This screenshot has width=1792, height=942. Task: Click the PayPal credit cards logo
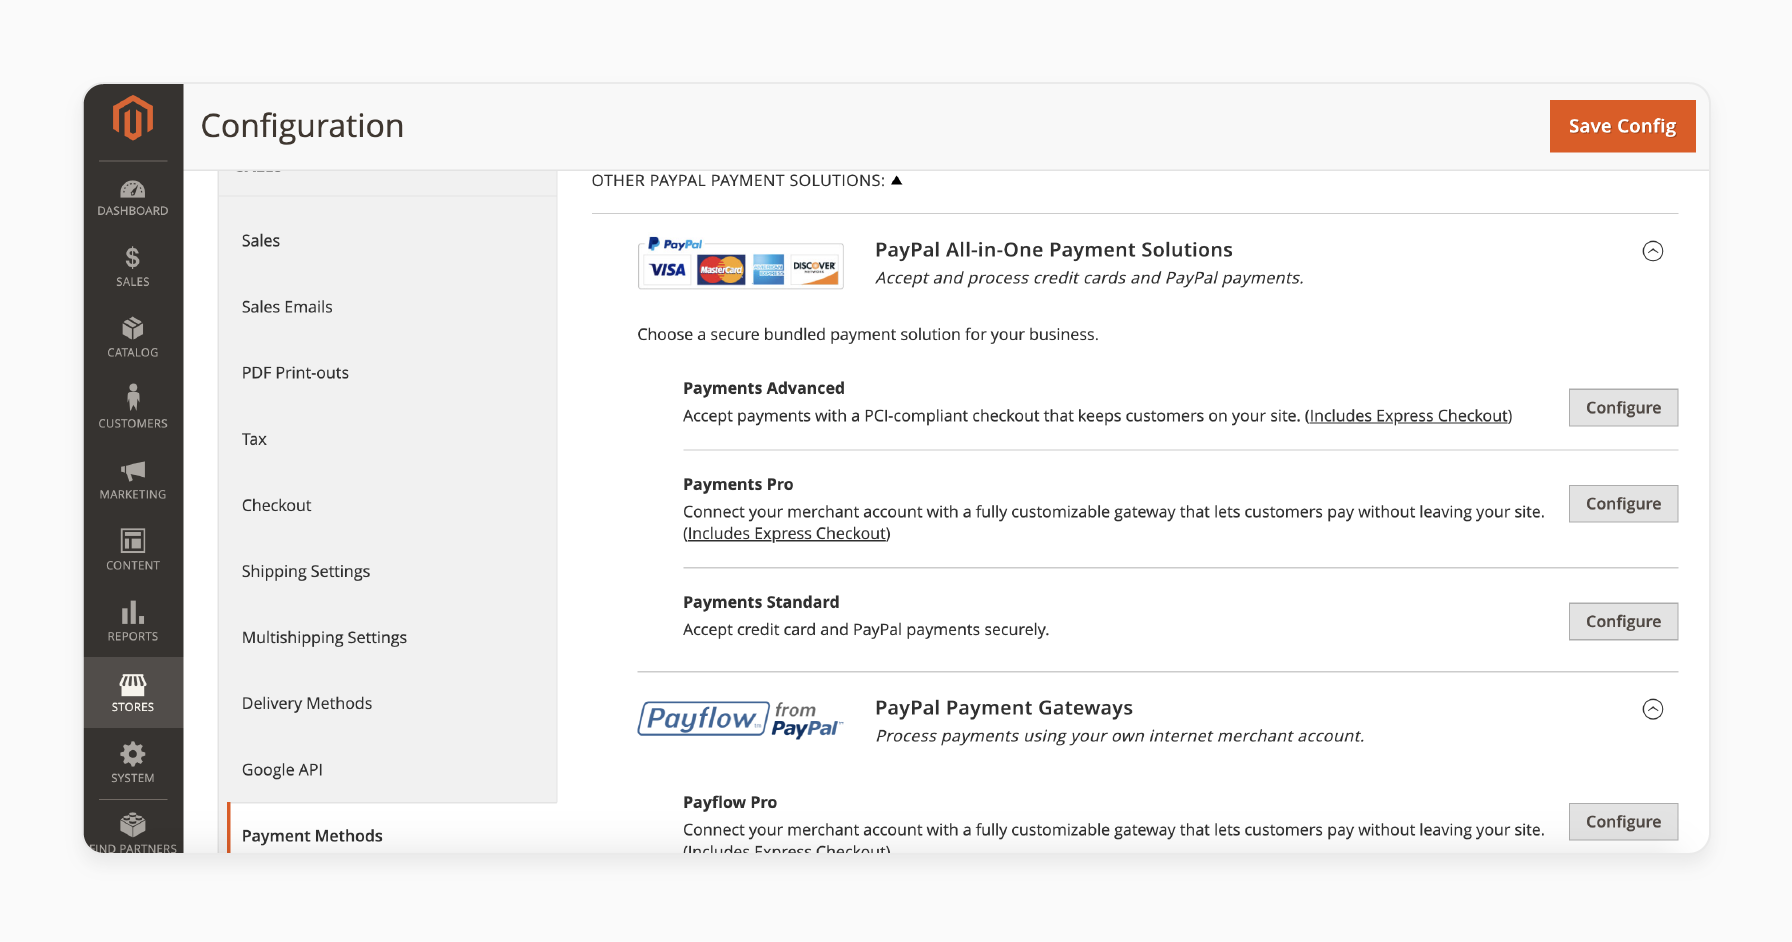click(x=741, y=263)
